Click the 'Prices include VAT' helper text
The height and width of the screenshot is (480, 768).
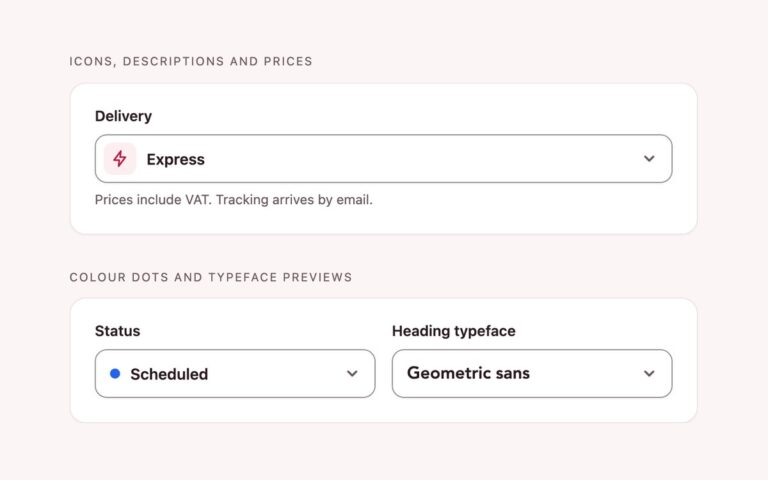point(153,200)
